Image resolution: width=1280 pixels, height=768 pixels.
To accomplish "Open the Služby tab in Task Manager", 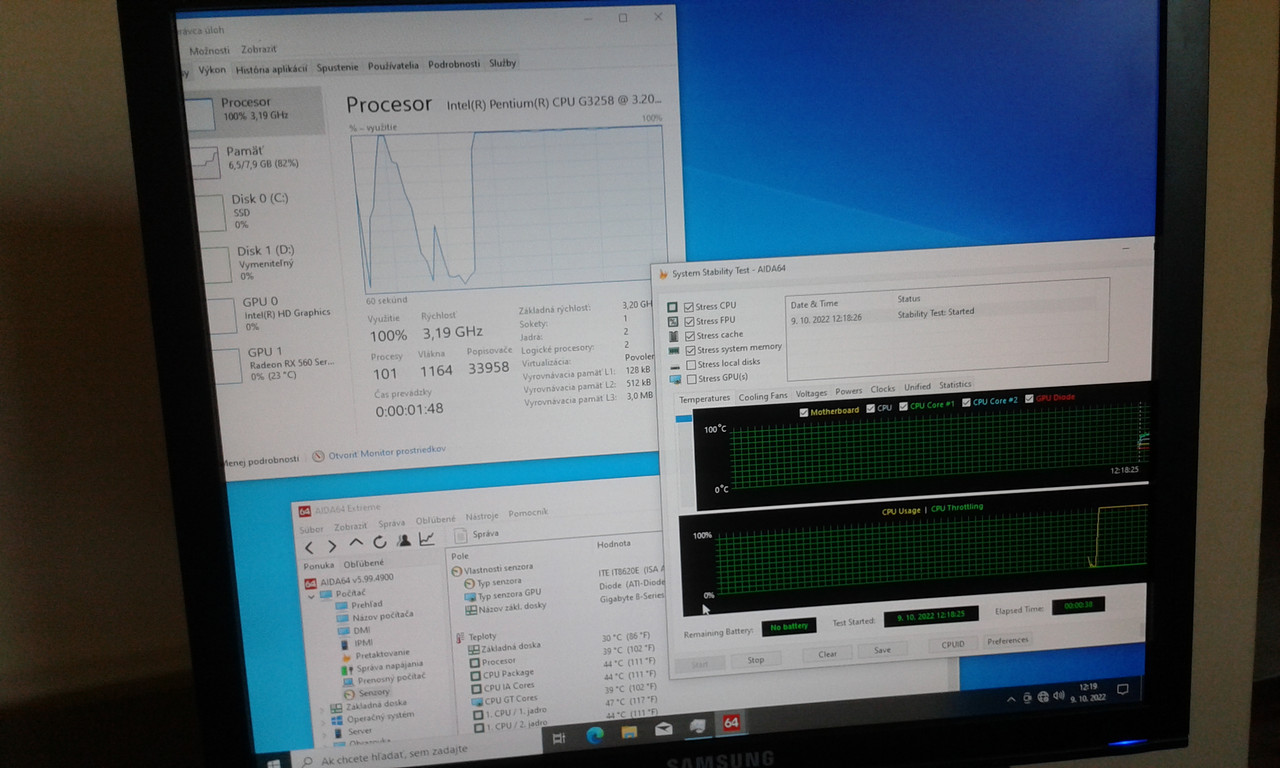I will (503, 63).
